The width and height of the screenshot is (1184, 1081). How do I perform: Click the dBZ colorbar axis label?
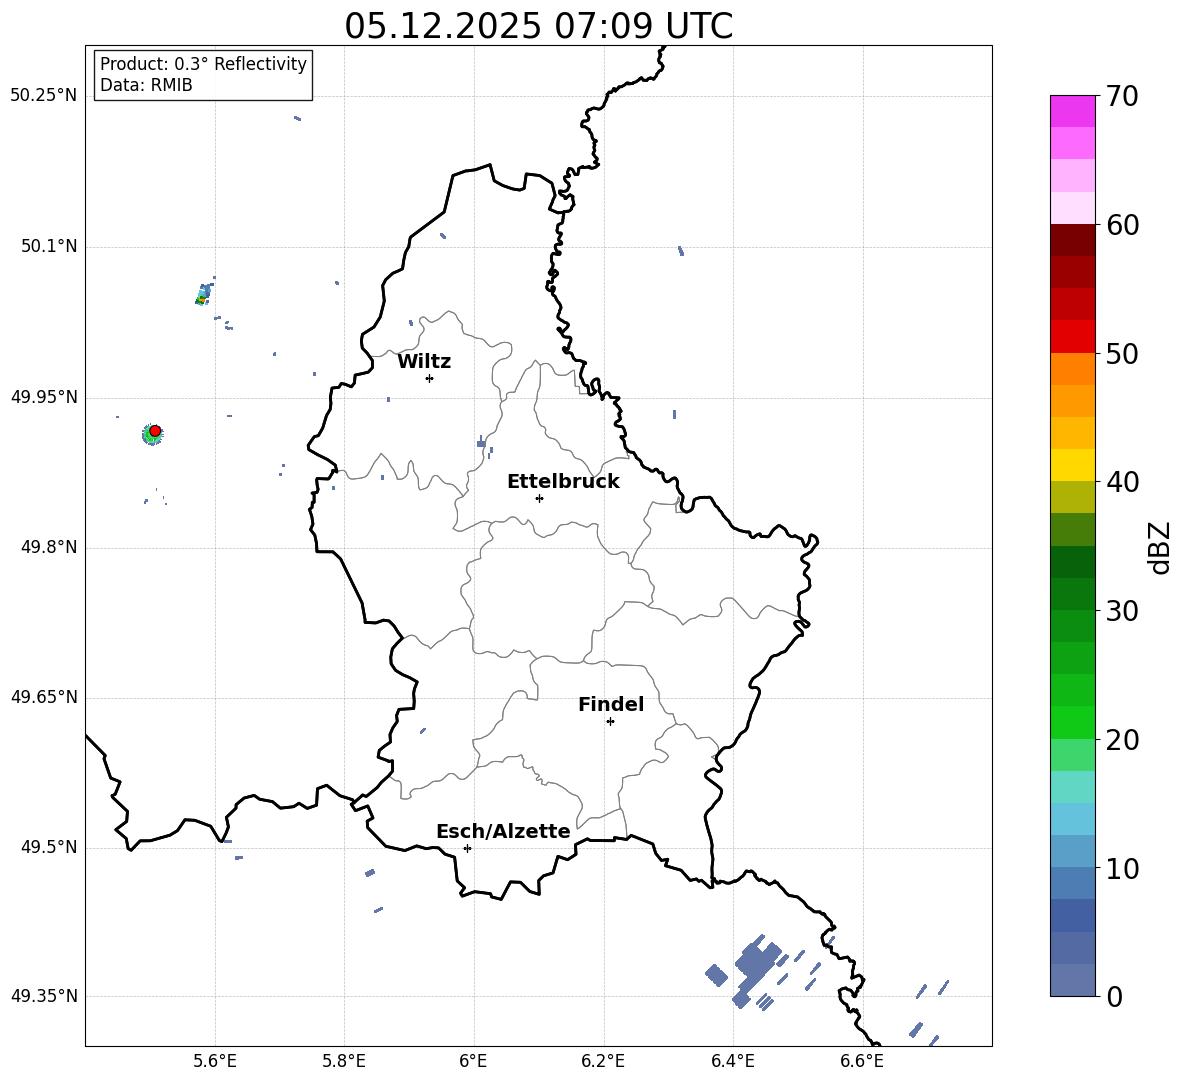1161,548
